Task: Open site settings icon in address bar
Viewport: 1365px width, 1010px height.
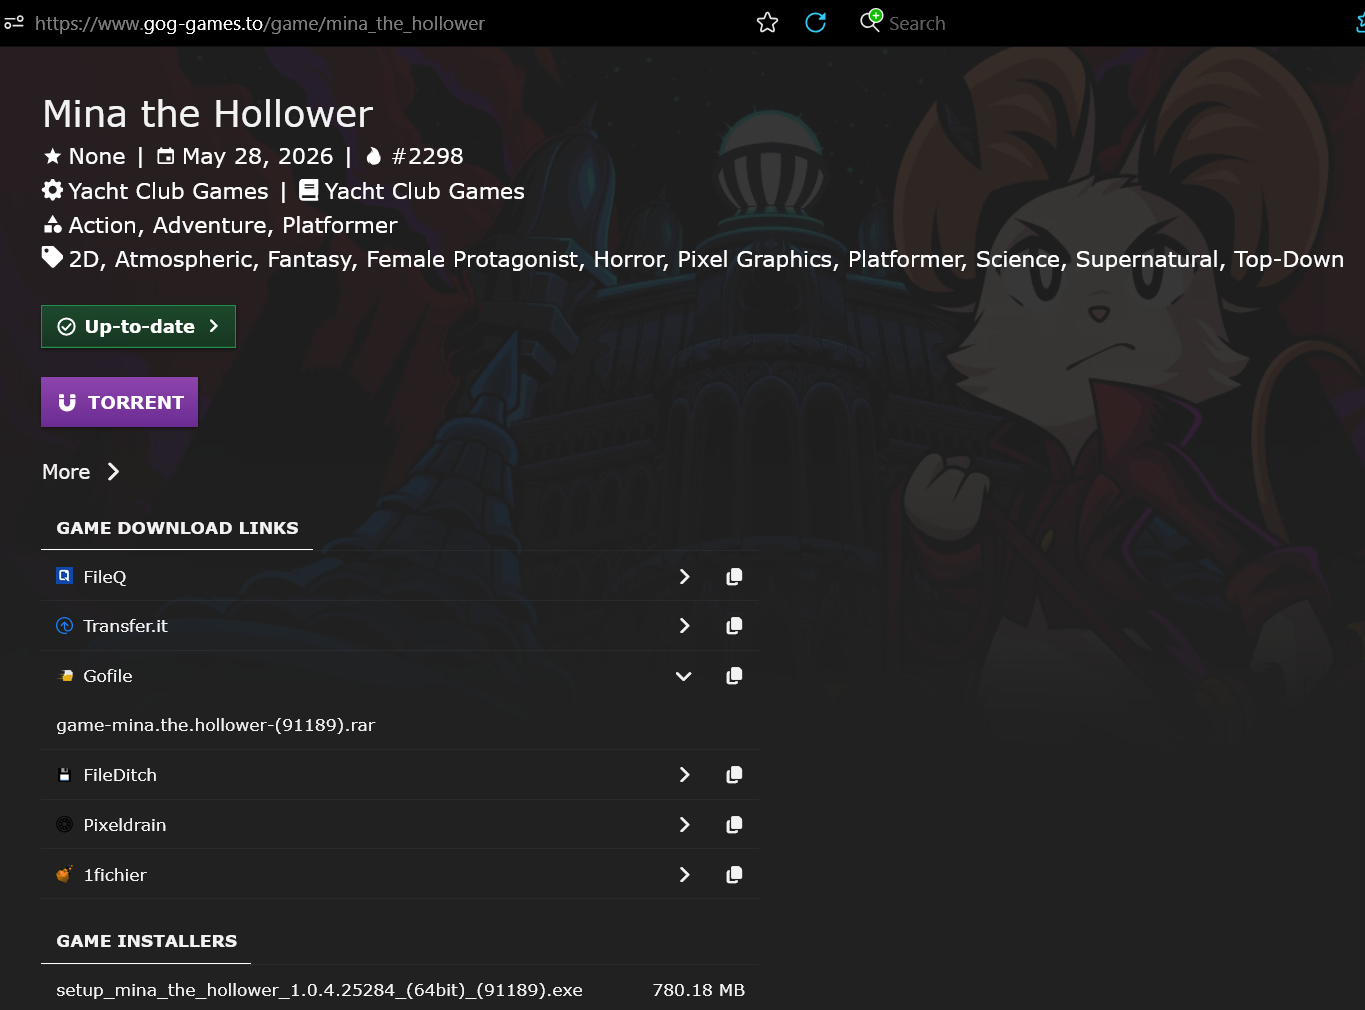Action: tap(14, 22)
